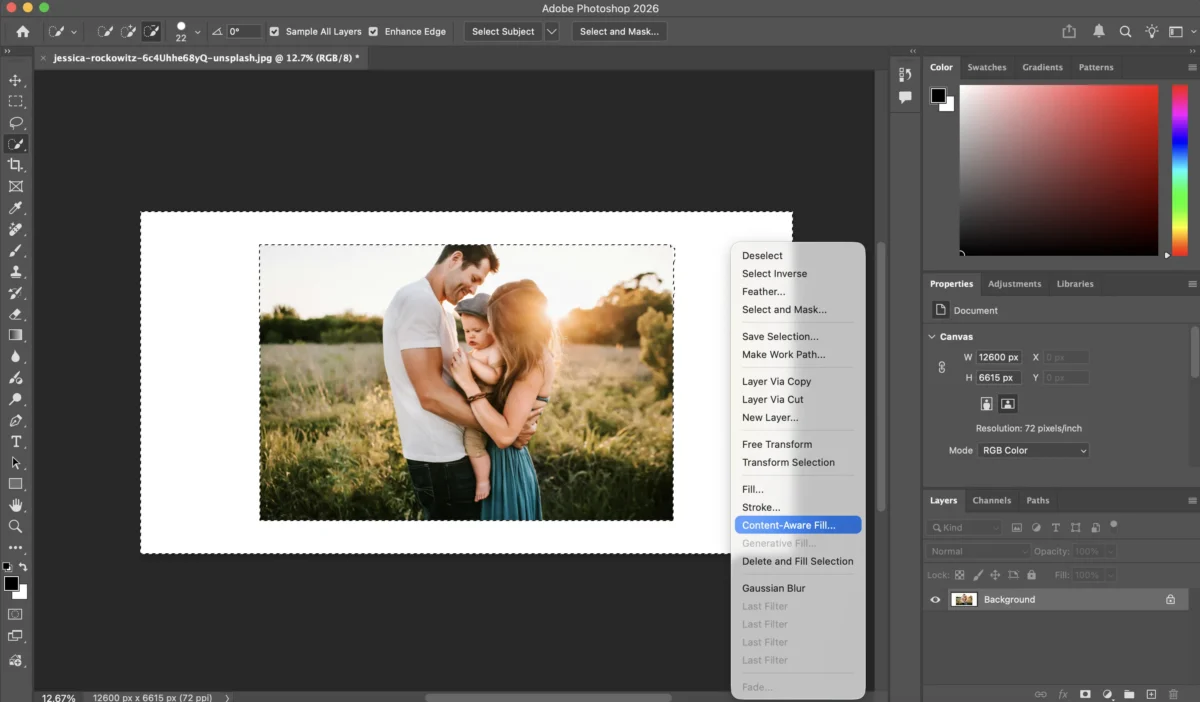
Task: Click the color picker gradient field
Action: coord(1058,170)
